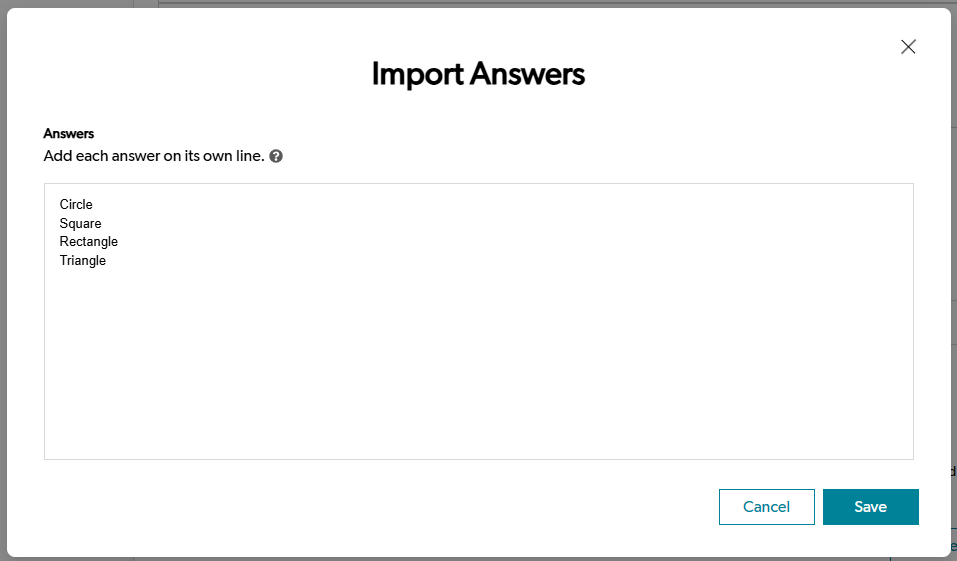Place cursor on the Circle answer line
This screenshot has height=561, width=957.
point(76,205)
